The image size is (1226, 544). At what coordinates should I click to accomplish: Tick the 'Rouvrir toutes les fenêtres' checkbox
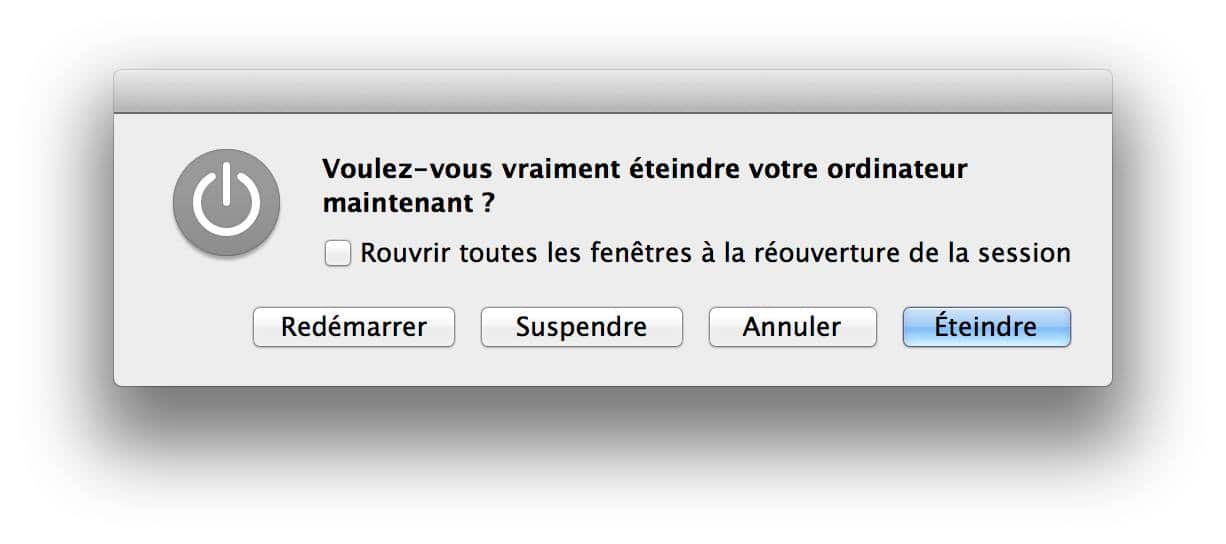click(x=338, y=254)
